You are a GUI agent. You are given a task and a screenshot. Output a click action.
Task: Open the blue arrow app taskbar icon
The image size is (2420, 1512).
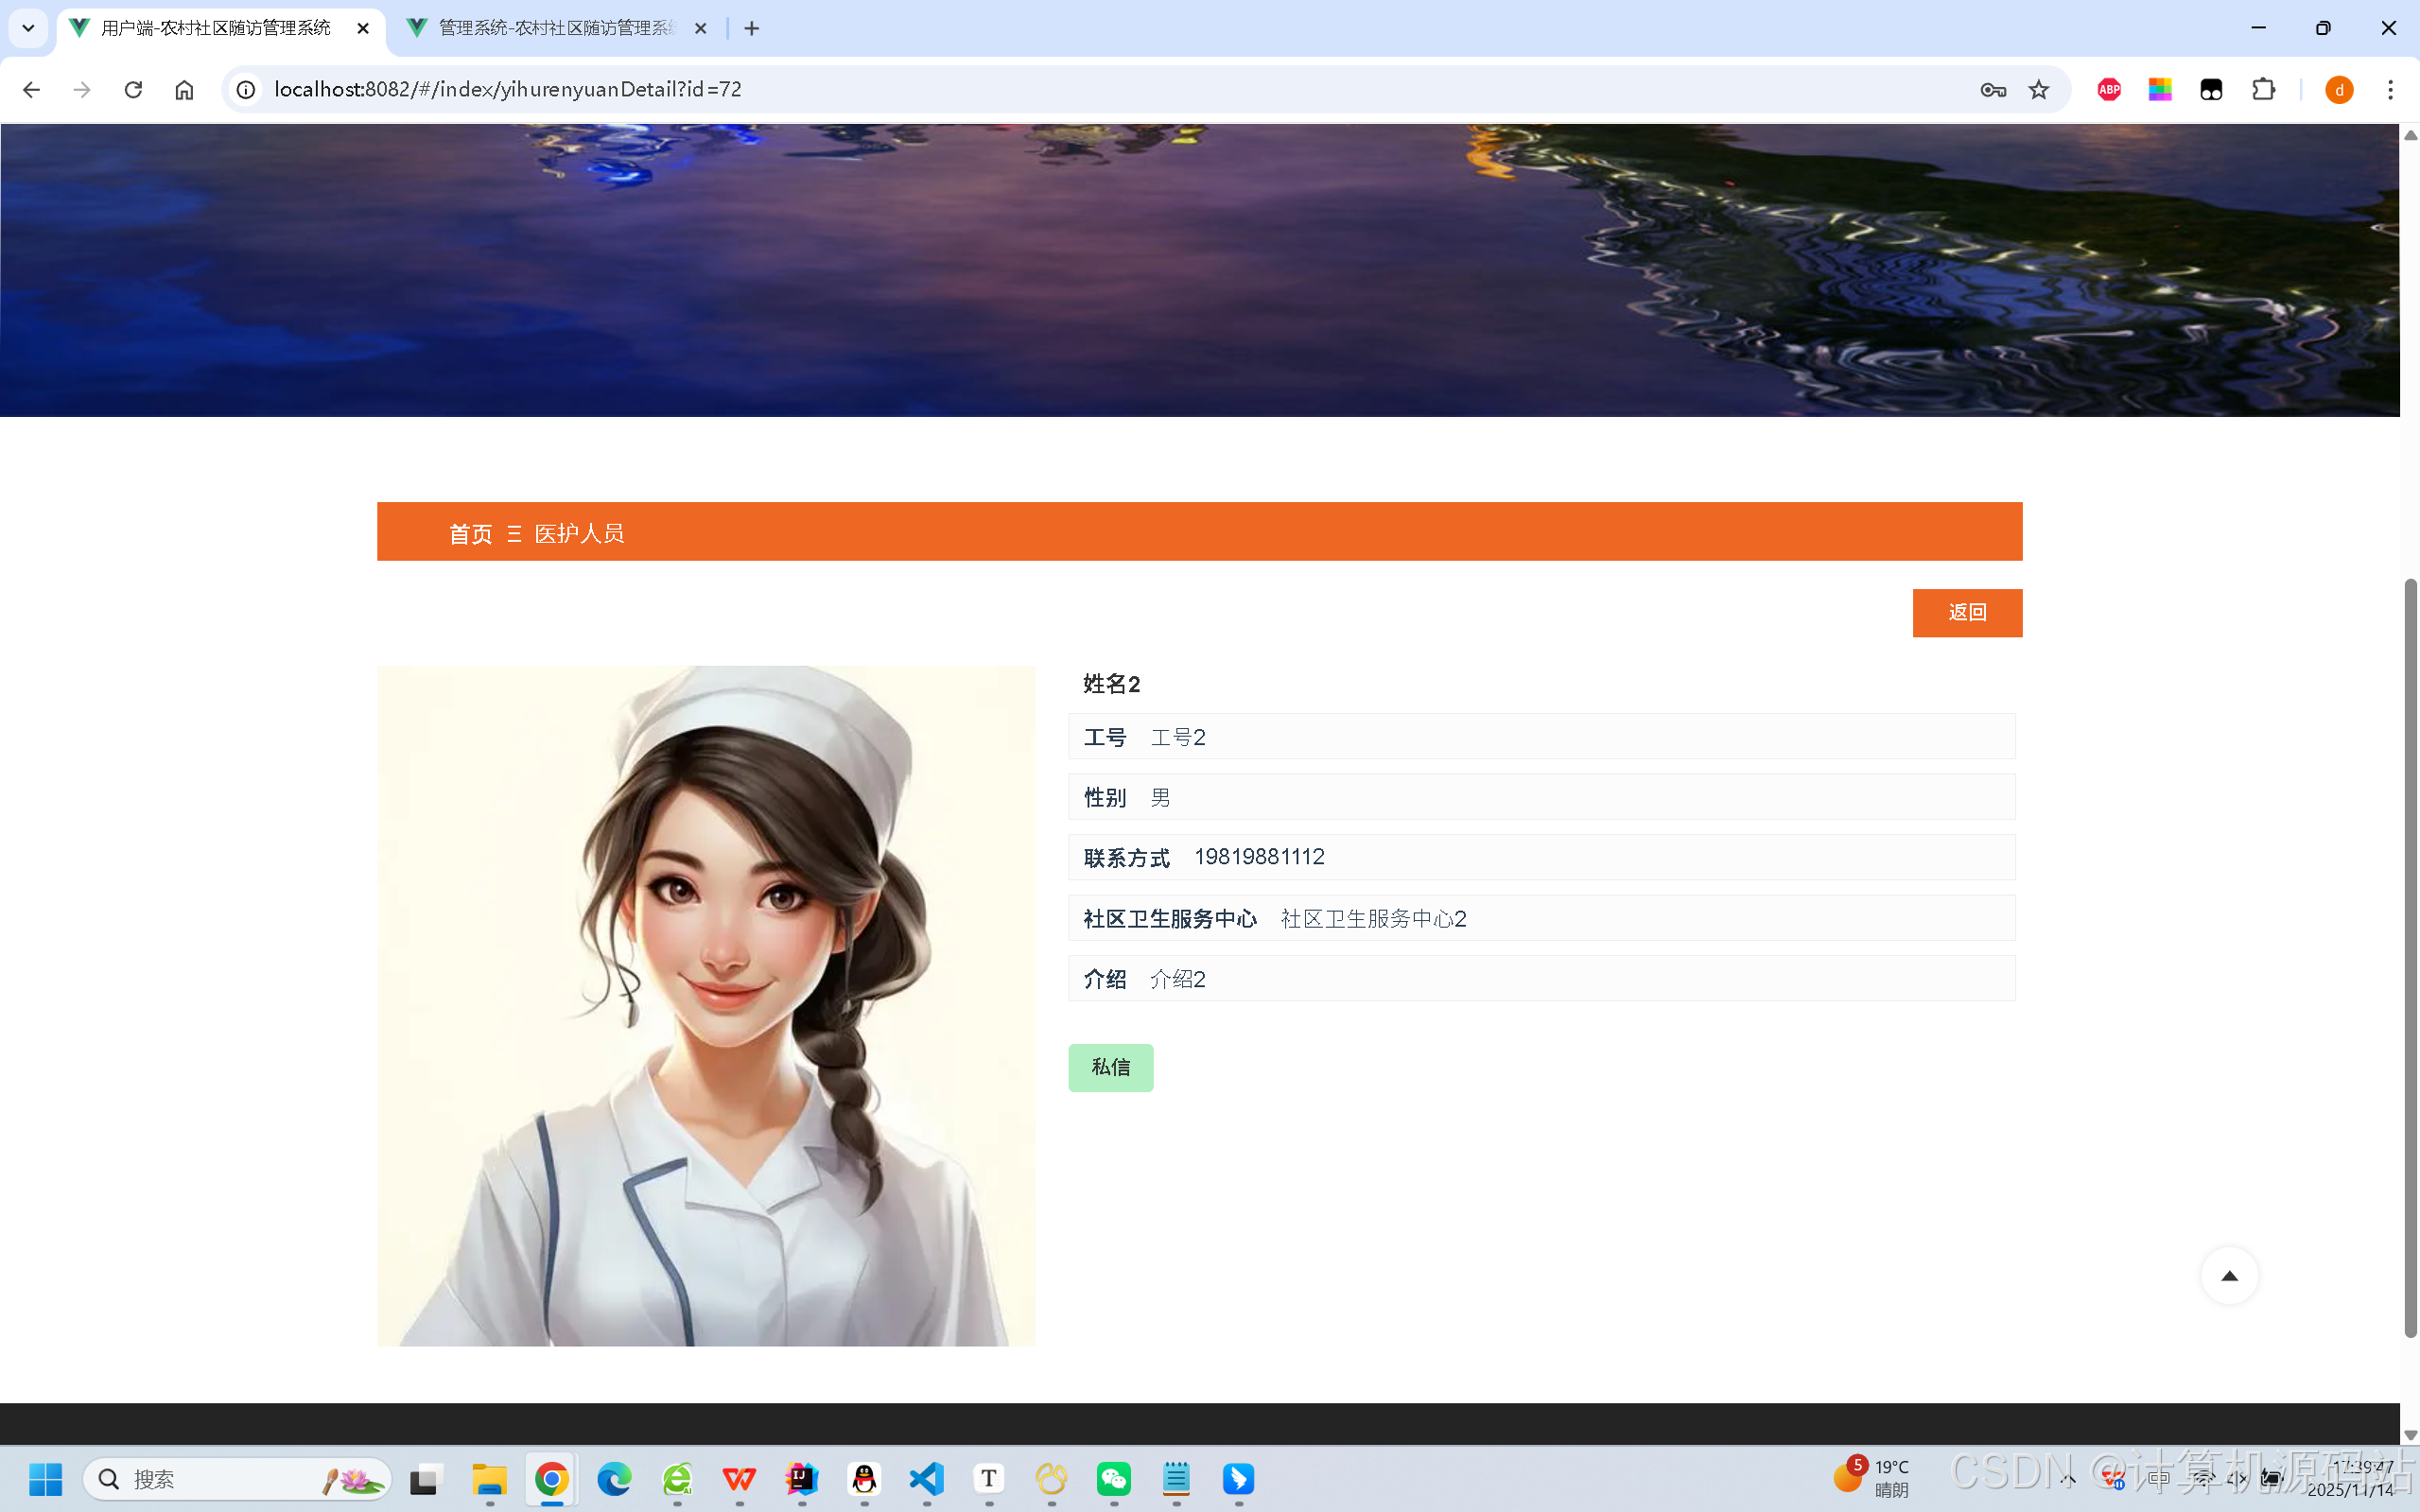coord(1239,1479)
